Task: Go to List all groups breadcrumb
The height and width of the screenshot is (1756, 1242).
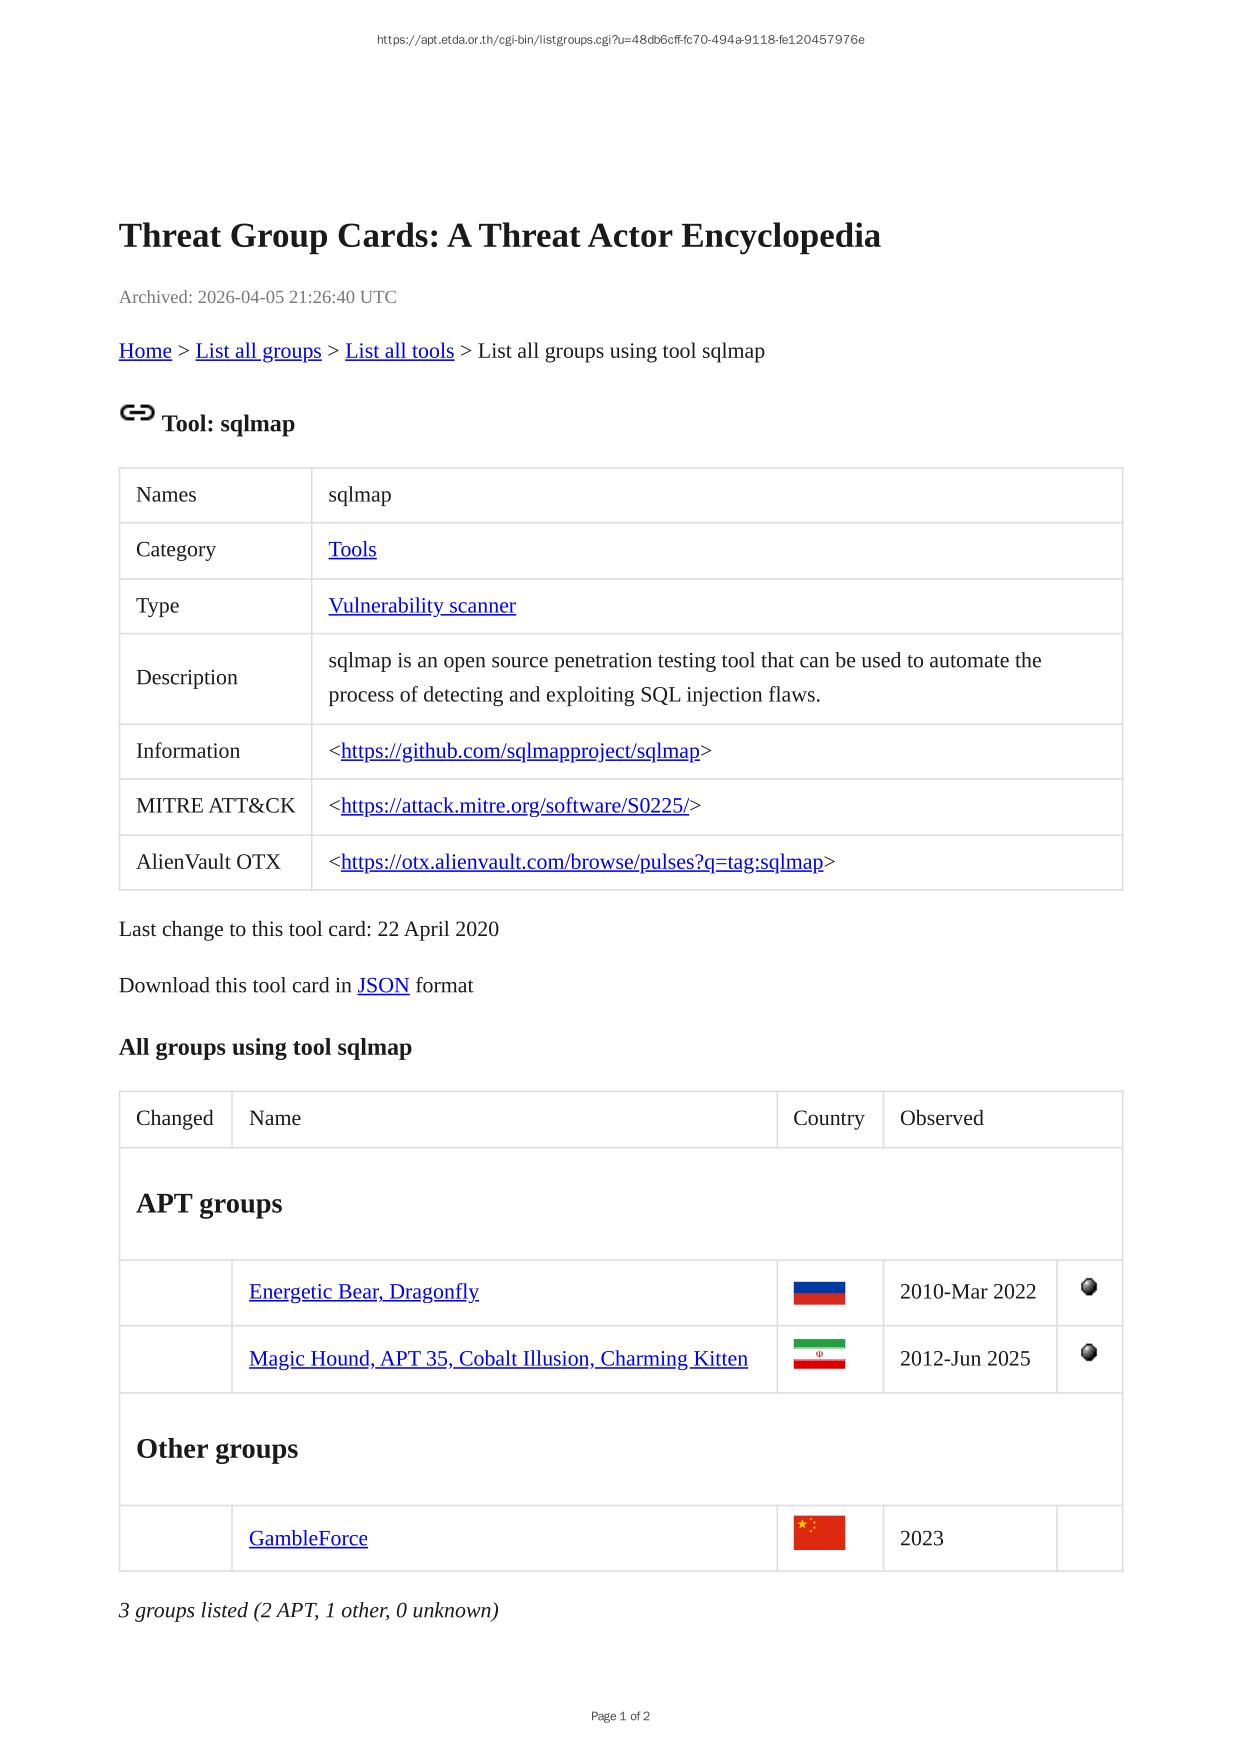Action: point(258,351)
